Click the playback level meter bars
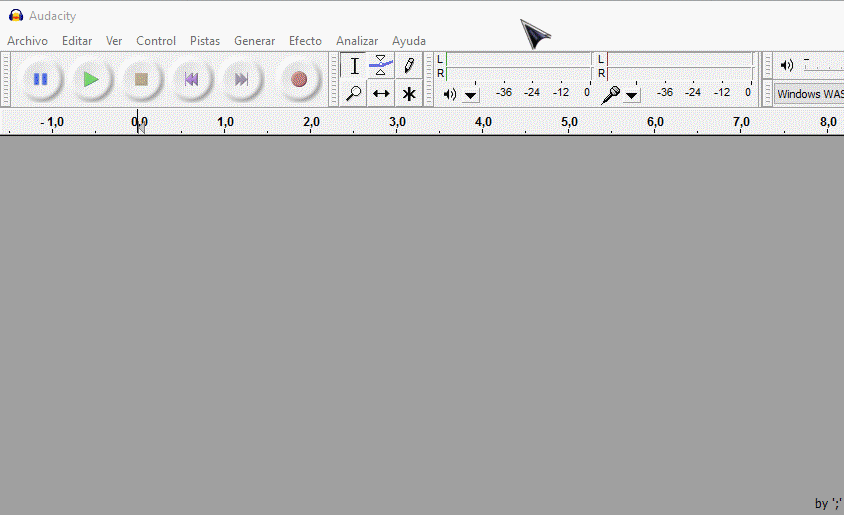Screen dimensions: 844x515 tap(518, 66)
